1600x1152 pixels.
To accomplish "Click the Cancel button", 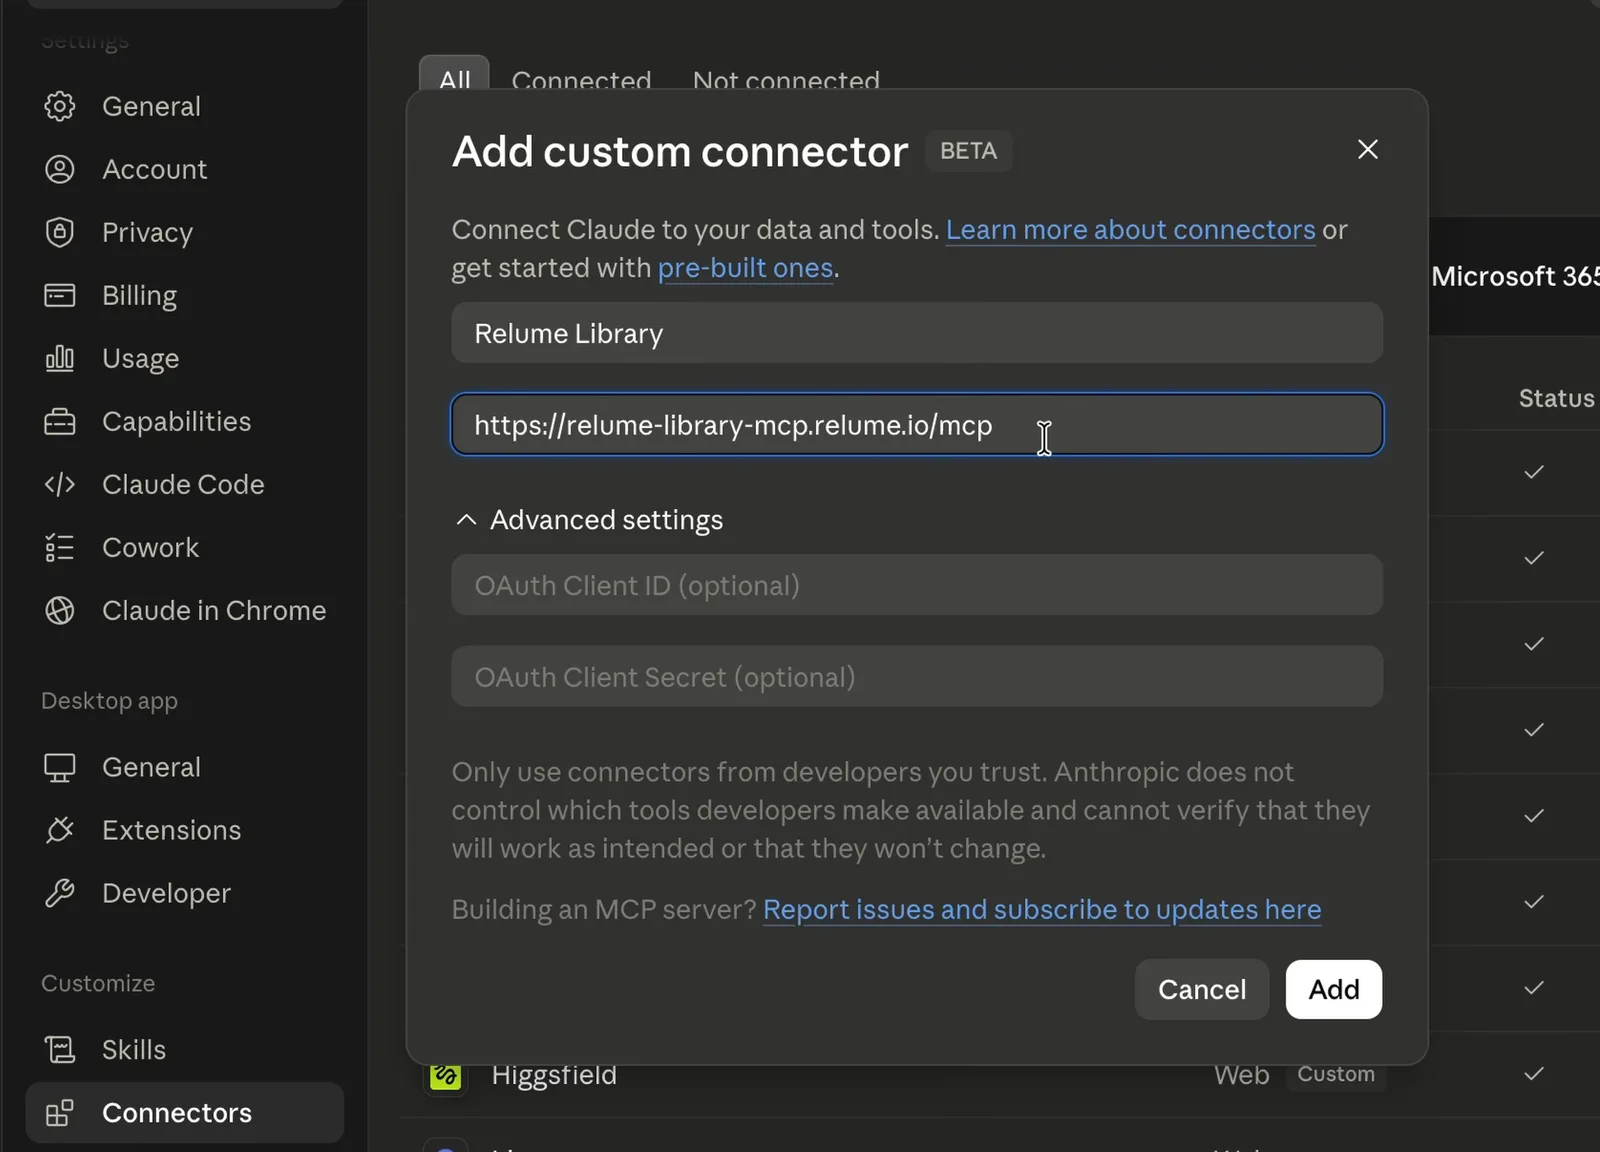I will click(x=1202, y=989).
